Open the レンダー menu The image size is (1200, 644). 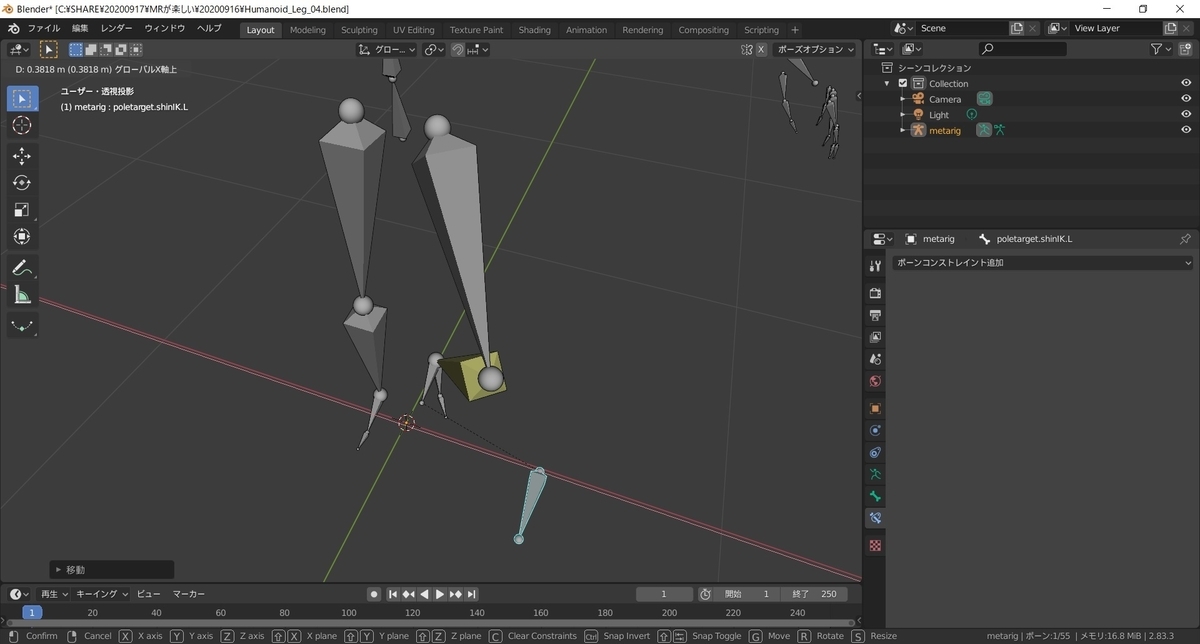117,29
